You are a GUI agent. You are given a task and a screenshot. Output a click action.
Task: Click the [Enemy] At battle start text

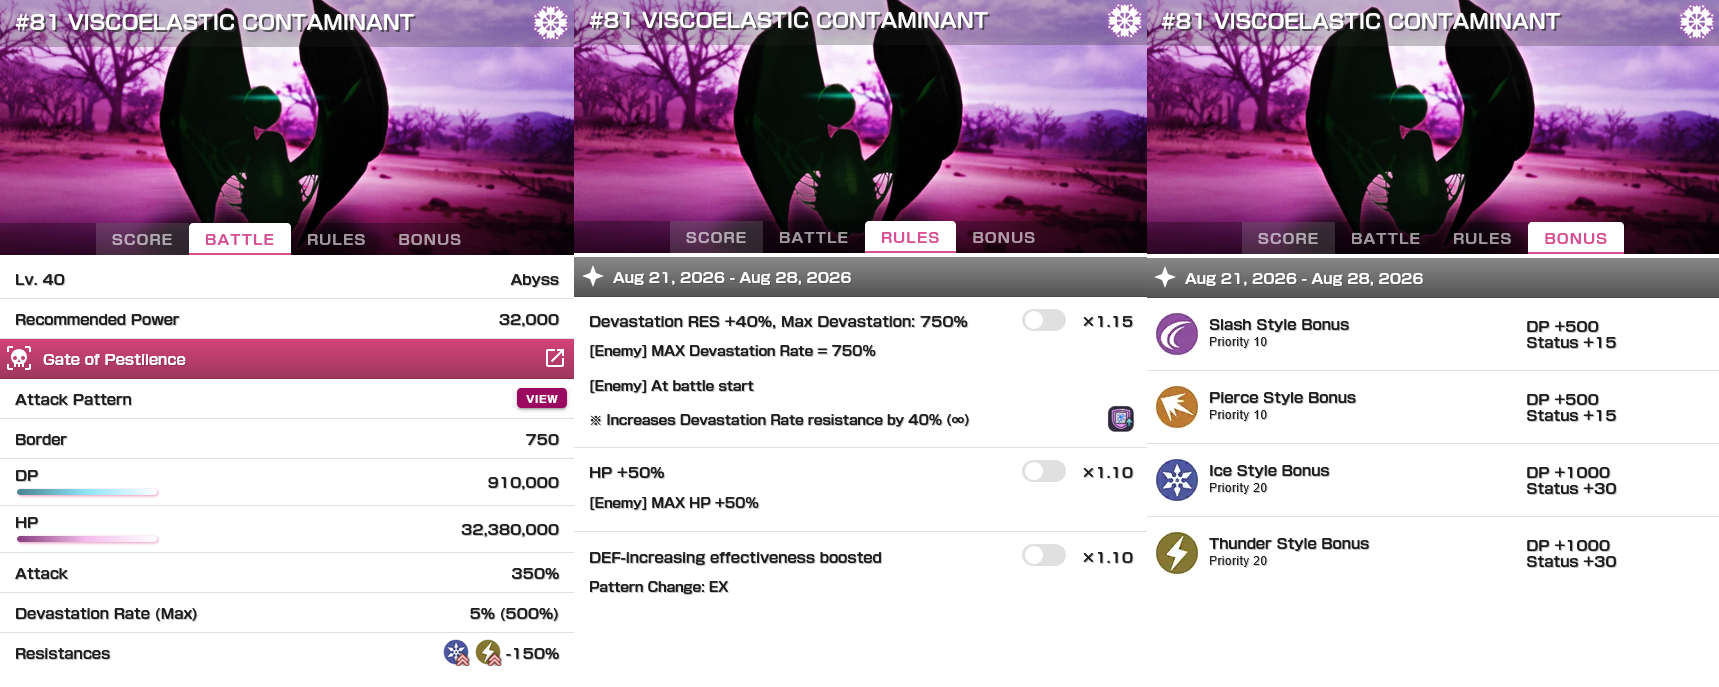tap(671, 385)
